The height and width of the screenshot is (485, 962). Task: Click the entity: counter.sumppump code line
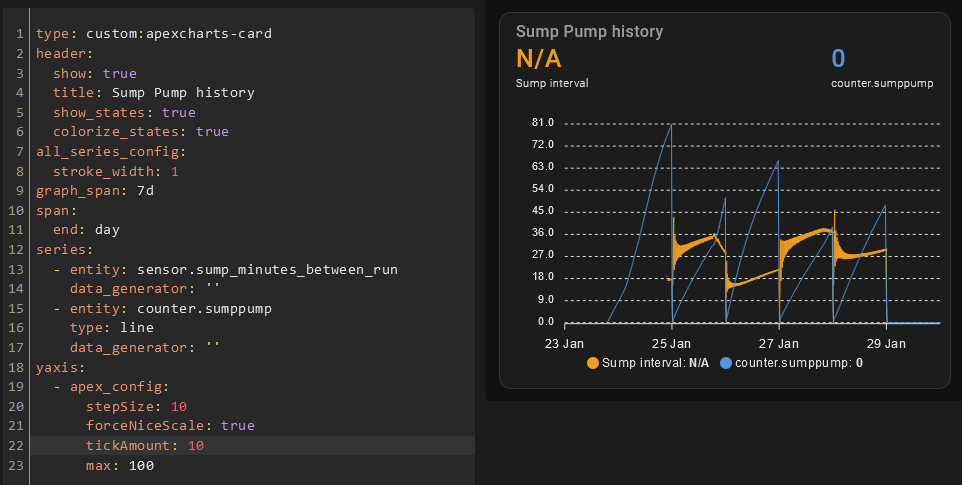(x=170, y=308)
